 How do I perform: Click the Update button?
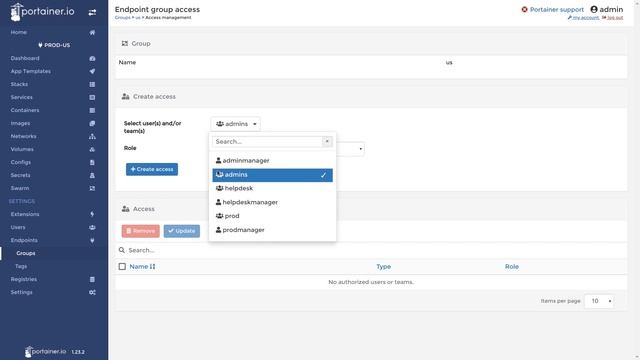pyautogui.click(x=182, y=231)
